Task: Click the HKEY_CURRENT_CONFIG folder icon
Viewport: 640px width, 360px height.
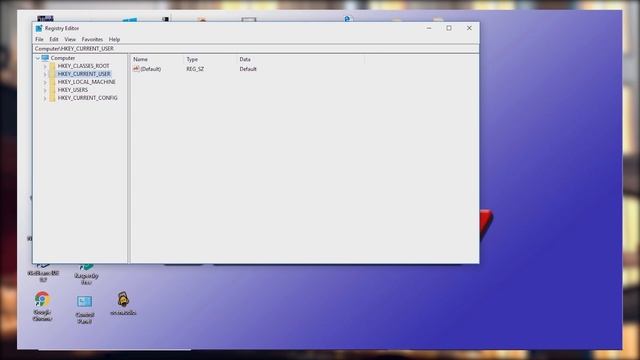Action: coord(52,98)
